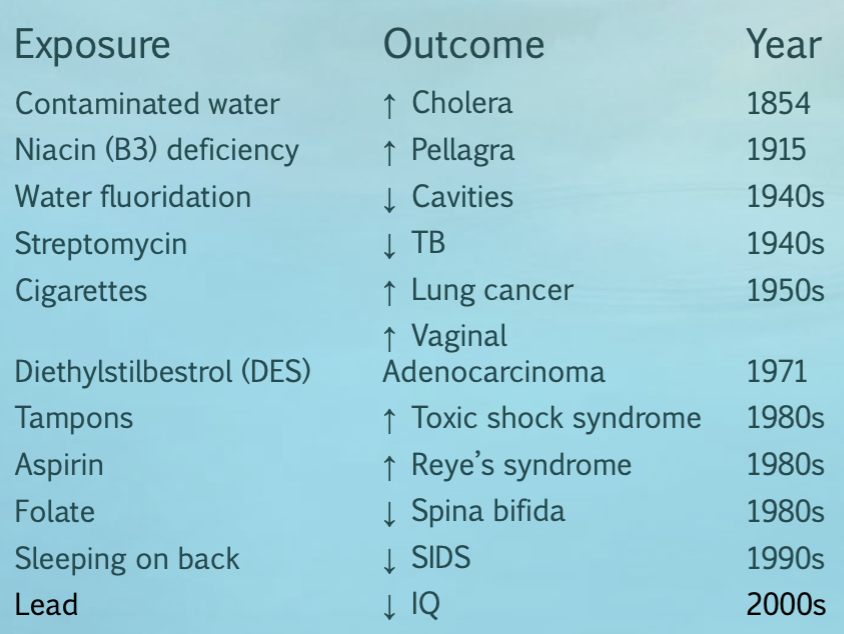The image size is (844, 634).
Task: Click the up arrow beside Cholera
Action: point(390,104)
